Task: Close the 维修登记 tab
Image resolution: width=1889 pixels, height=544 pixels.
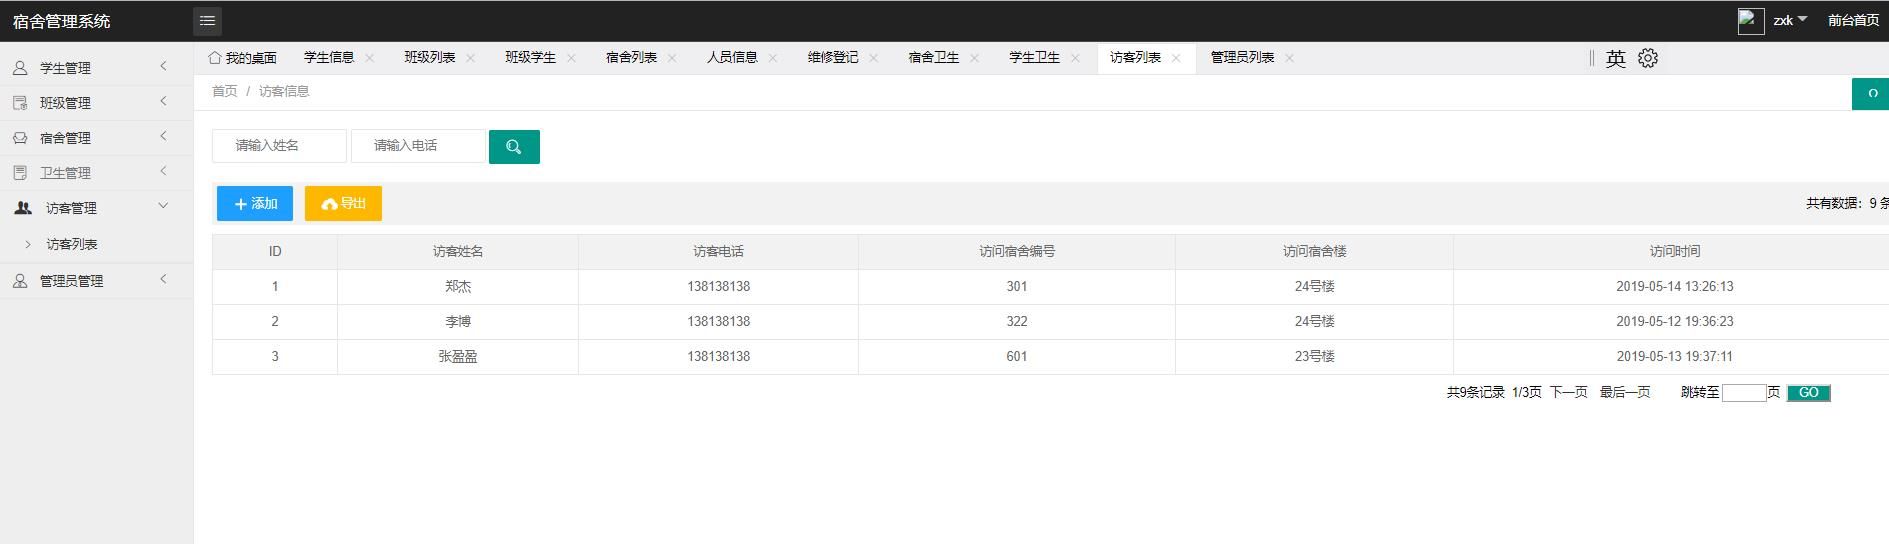Action: [873, 58]
